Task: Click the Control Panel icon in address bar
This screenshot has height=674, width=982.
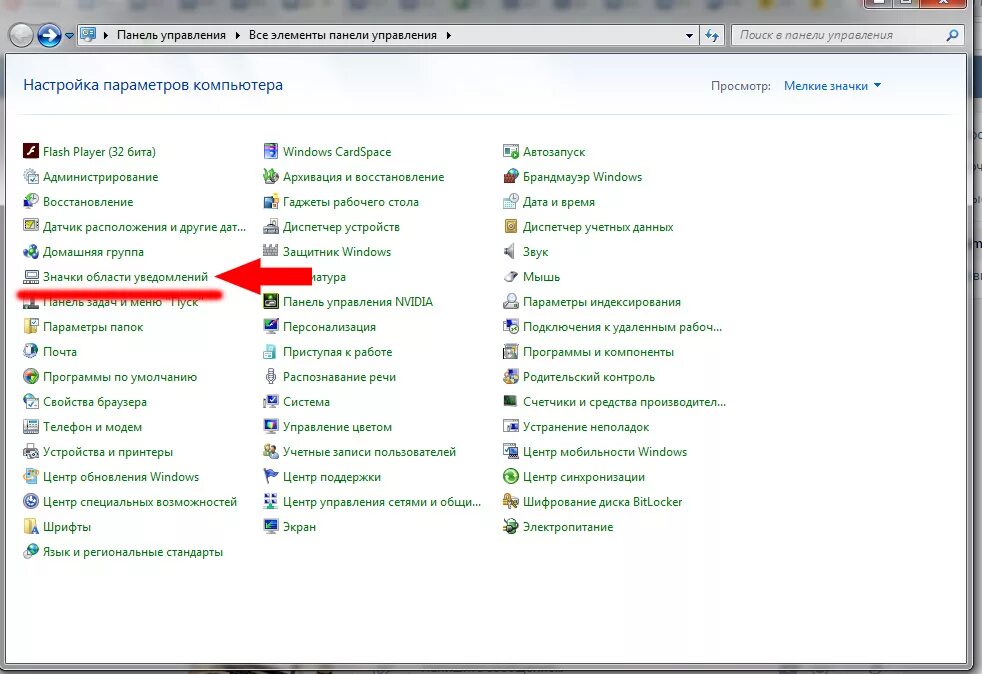Action: (x=88, y=35)
